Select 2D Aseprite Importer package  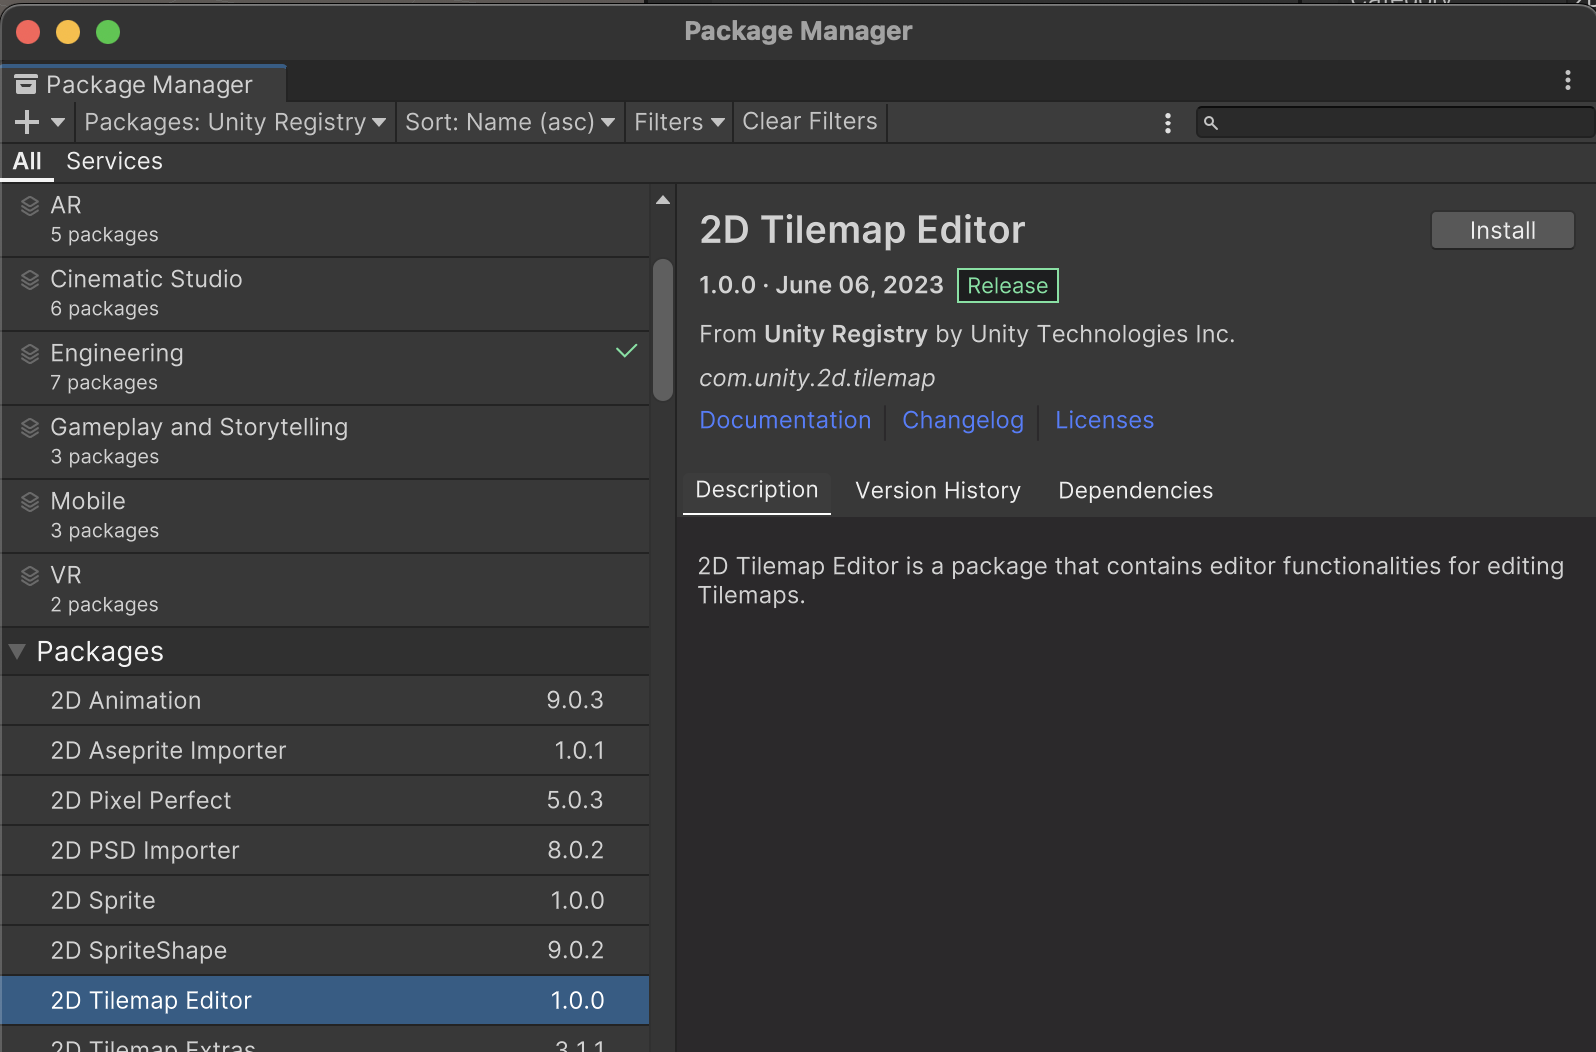coord(325,751)
